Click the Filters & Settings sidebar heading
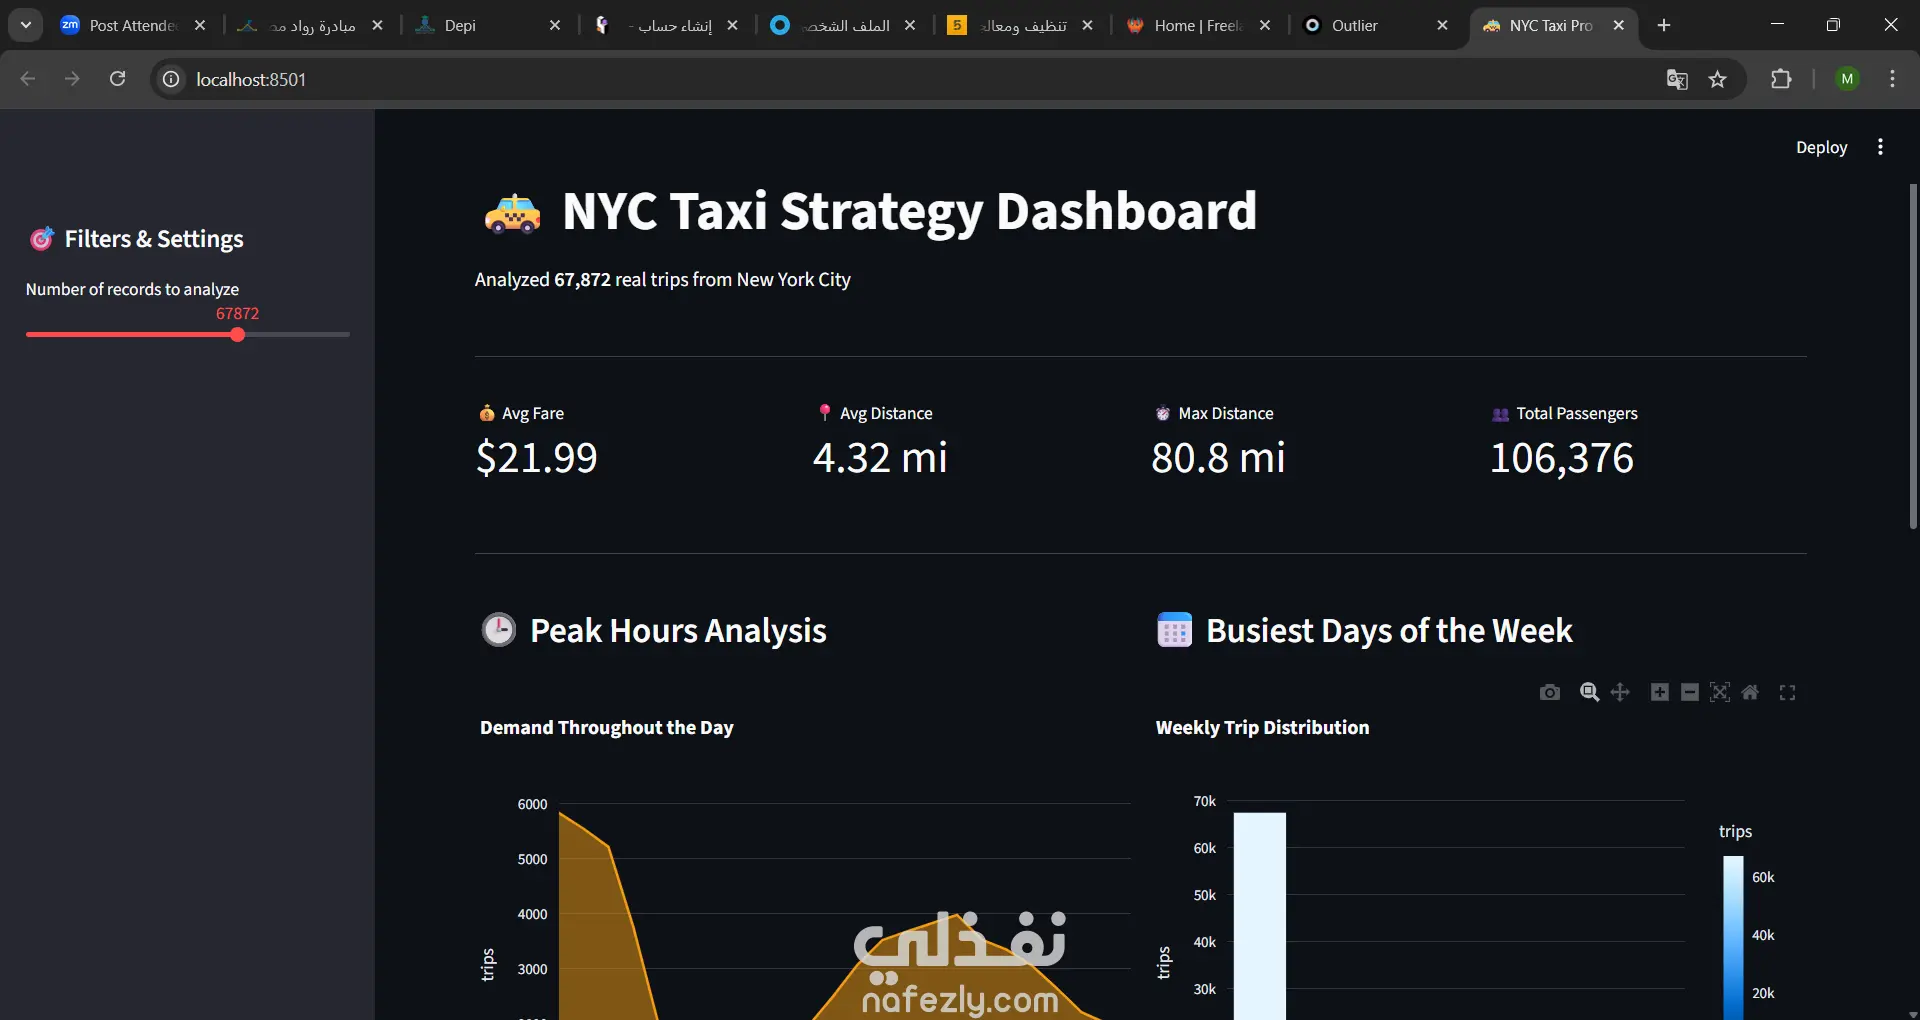The image size is (1920, 1020). point(154,239)
